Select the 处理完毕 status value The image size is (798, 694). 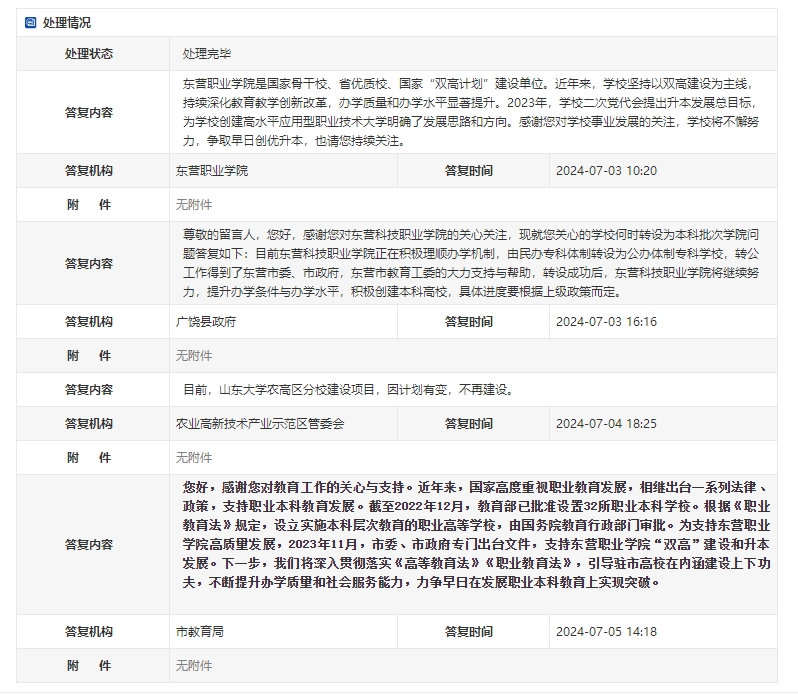pyautogui.click(x=207, y=54)
